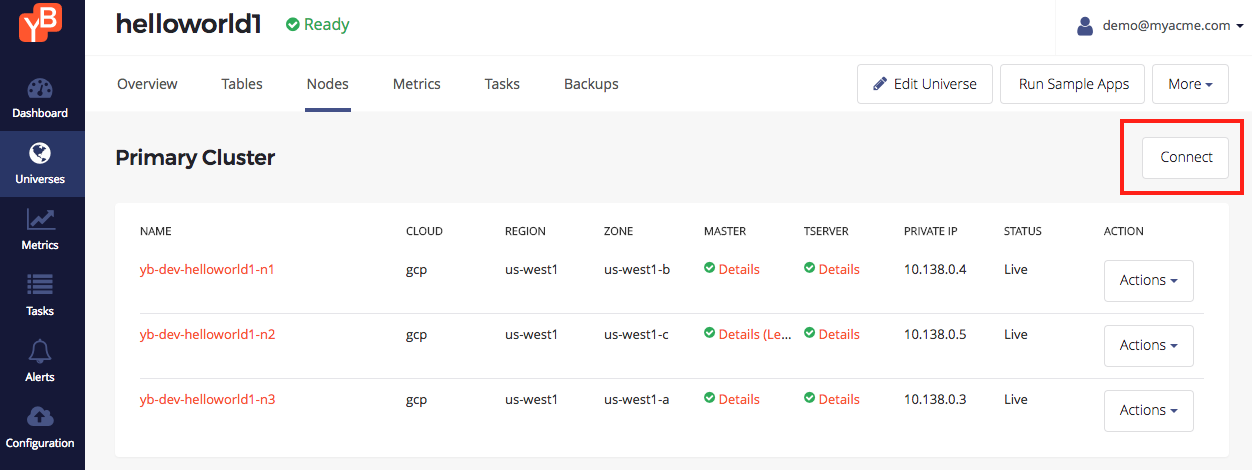The height and width of the screenshot is (470, 1252).
Task: Open the Alerts bell icon
Action: [41, 351]
